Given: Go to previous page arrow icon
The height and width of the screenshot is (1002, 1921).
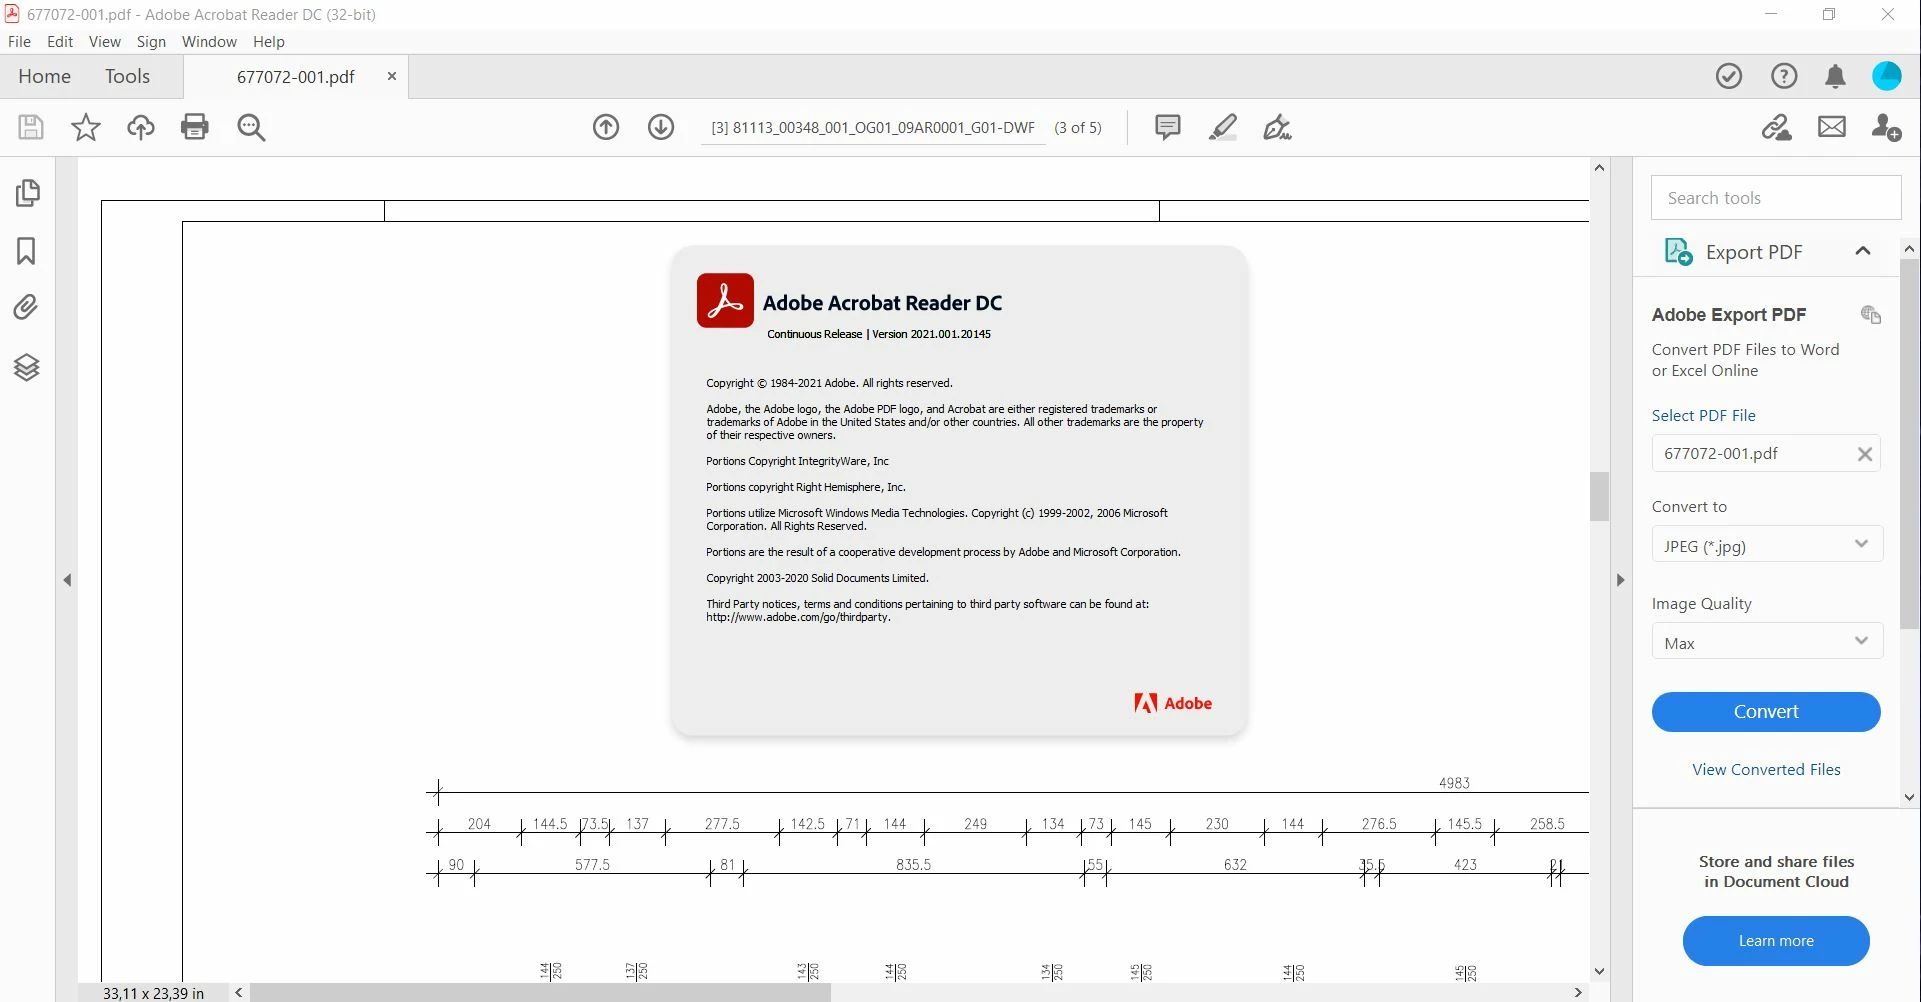Looking at the screenshot, I should tap(606, 127).
